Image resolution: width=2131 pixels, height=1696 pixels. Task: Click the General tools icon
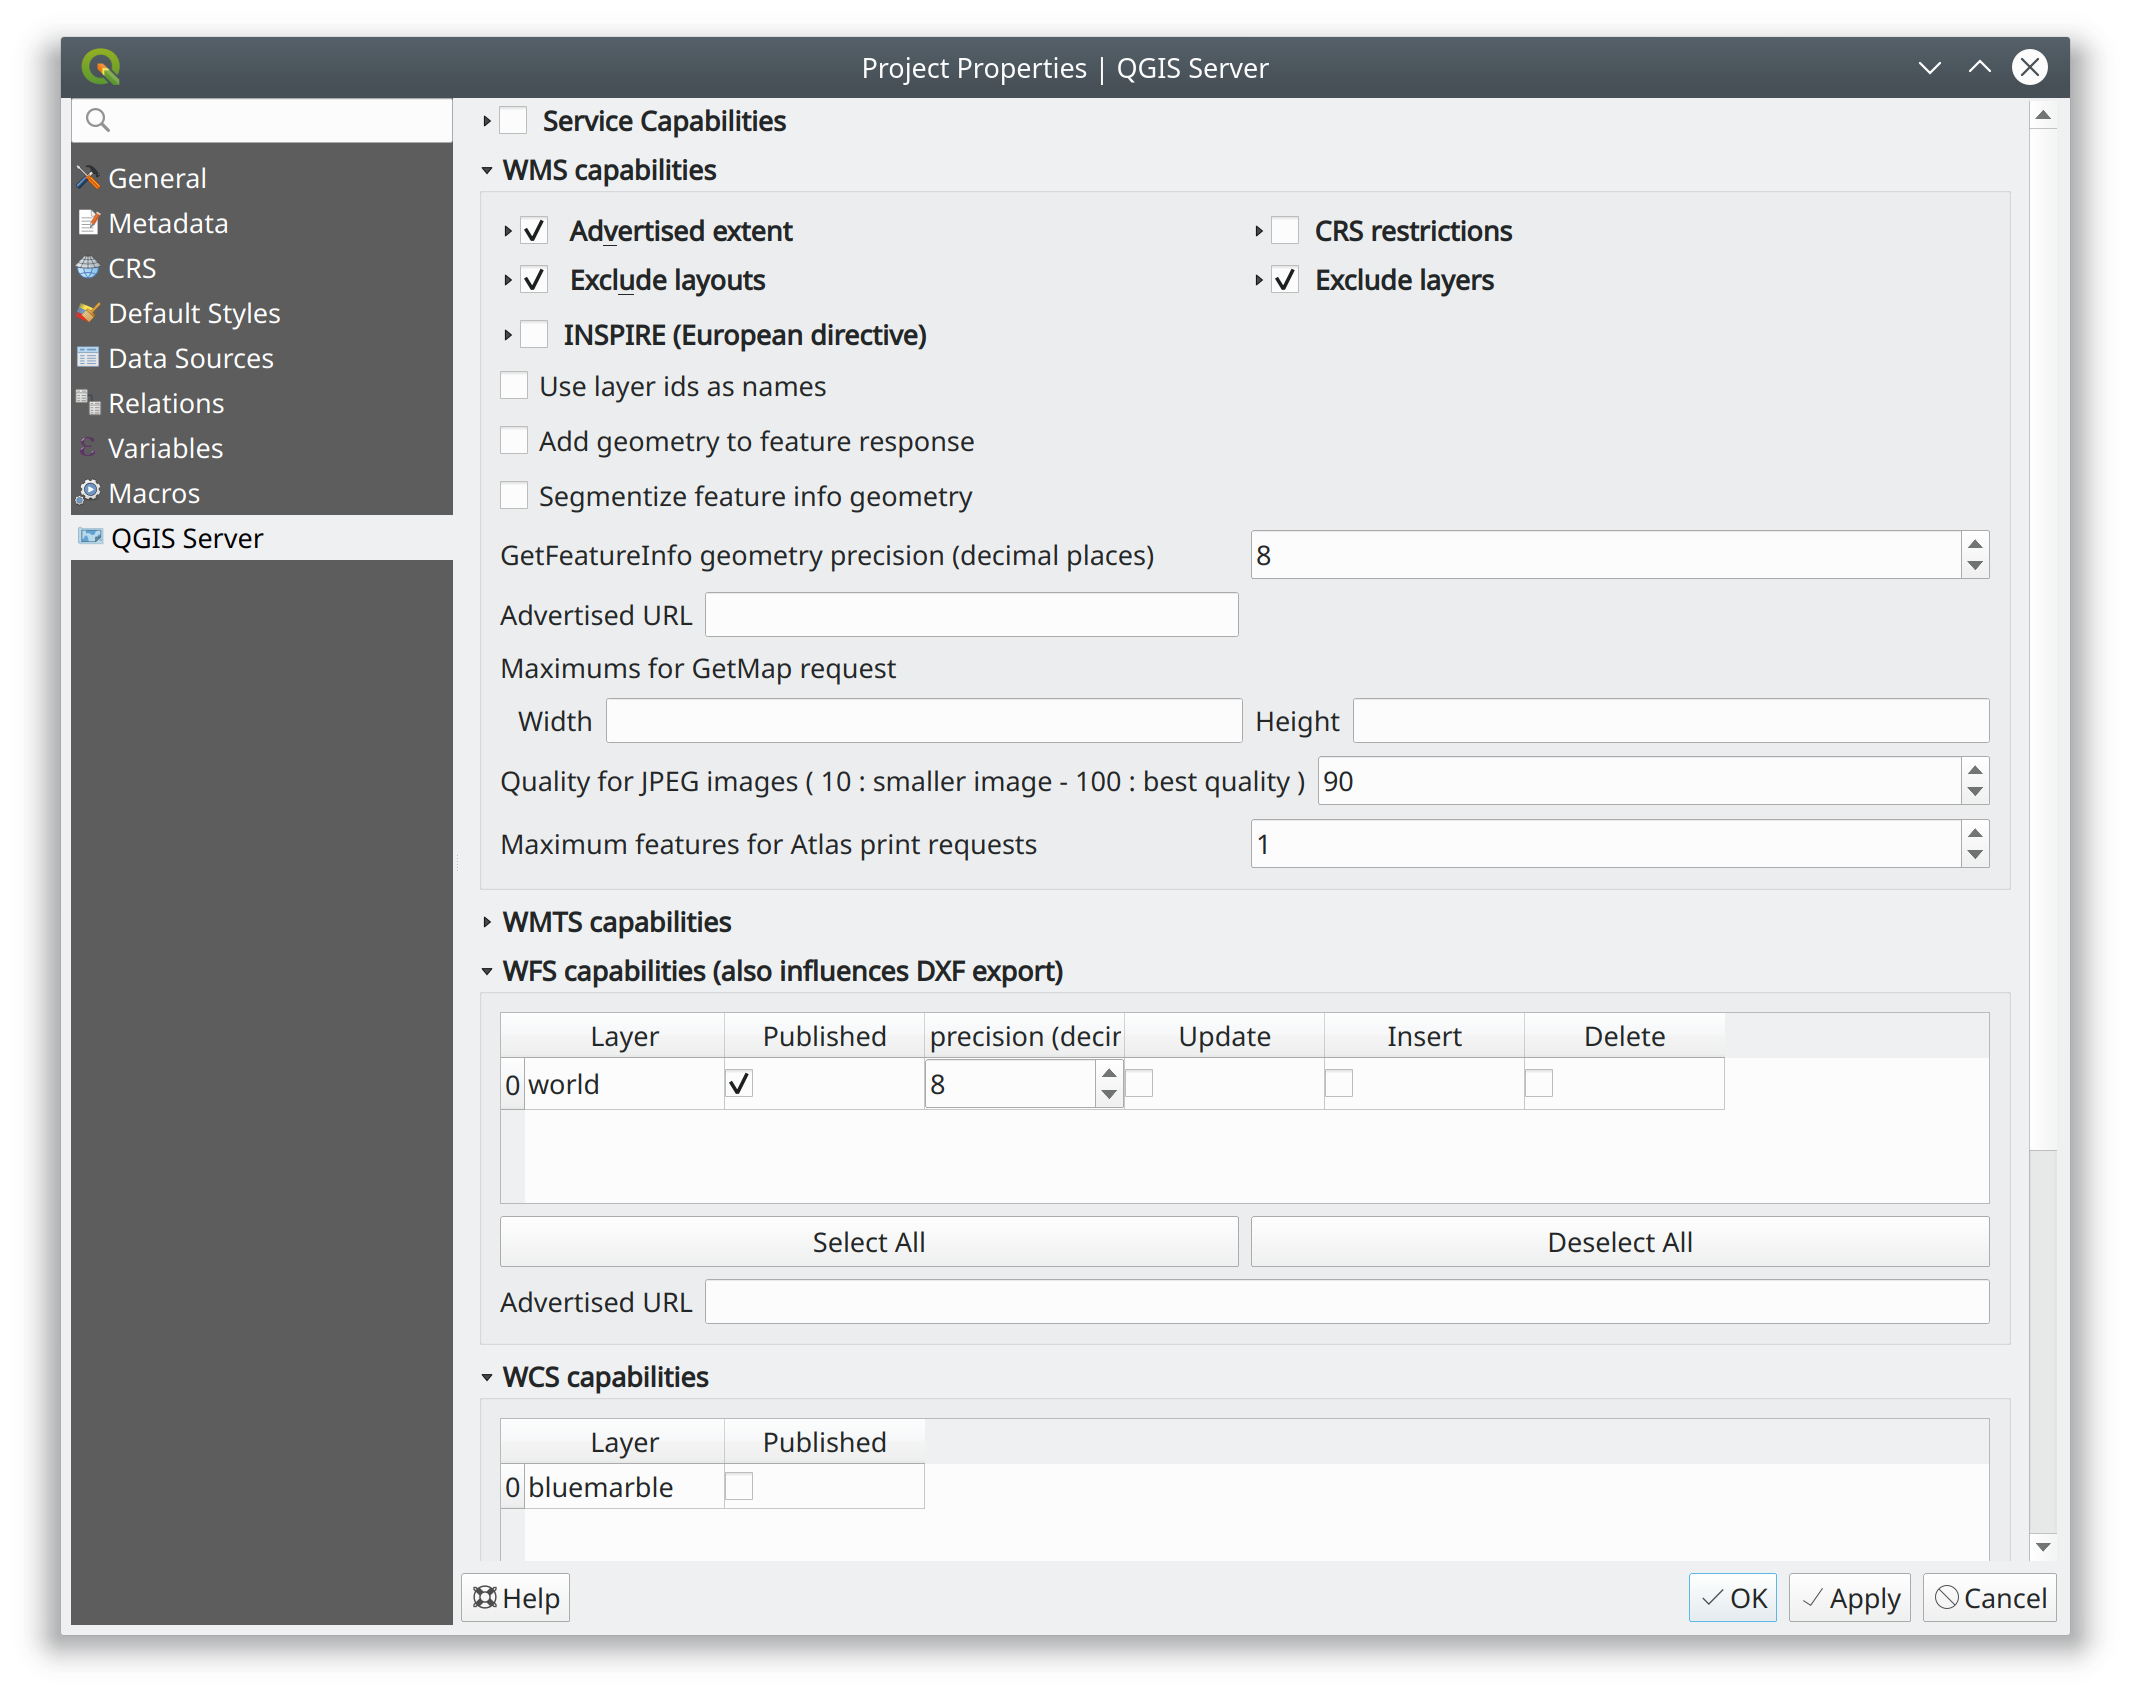click(88, 177)
